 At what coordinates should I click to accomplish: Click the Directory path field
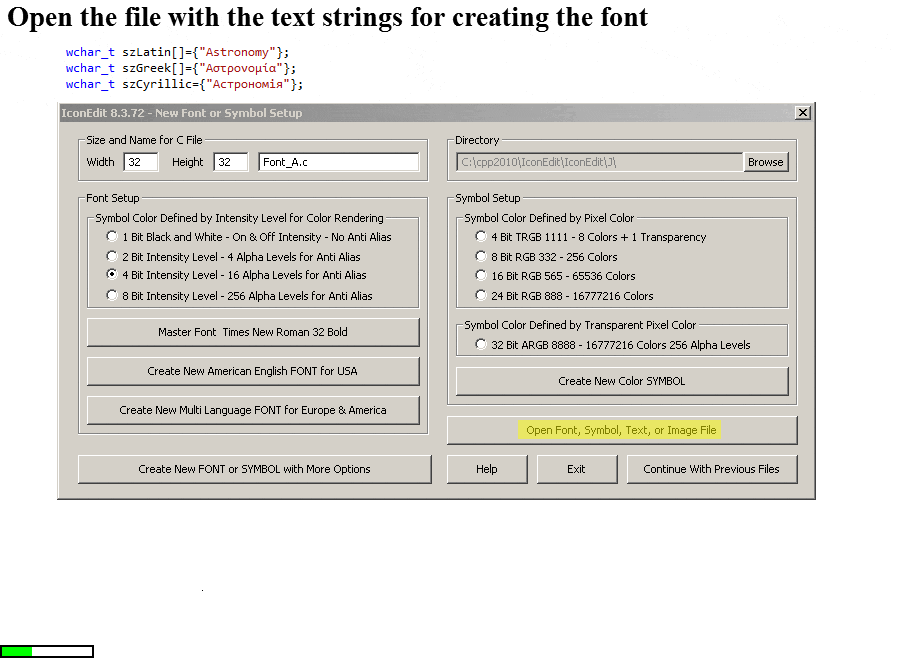click(600, 162)
